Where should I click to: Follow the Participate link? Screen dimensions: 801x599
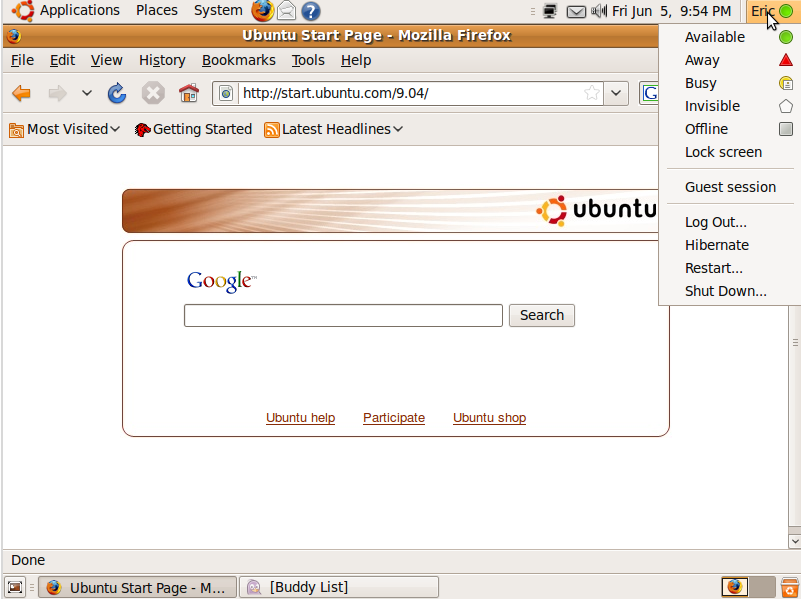[394, 418]
